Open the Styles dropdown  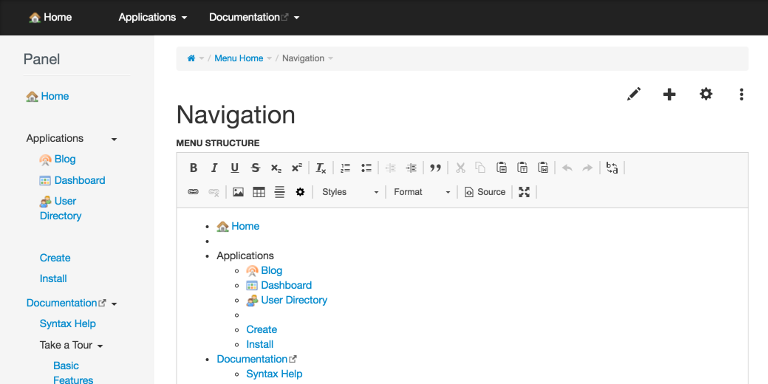pos(350,192)
